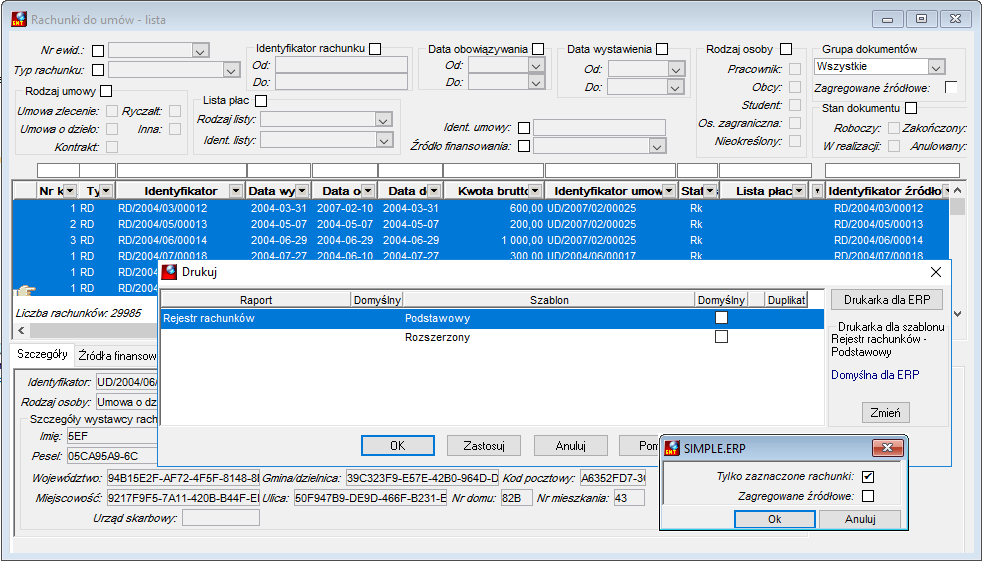The image size is (983, 562).
Task: Tick the Domyślny checkbox for Rozszerzony template
Action: point(722,337)
